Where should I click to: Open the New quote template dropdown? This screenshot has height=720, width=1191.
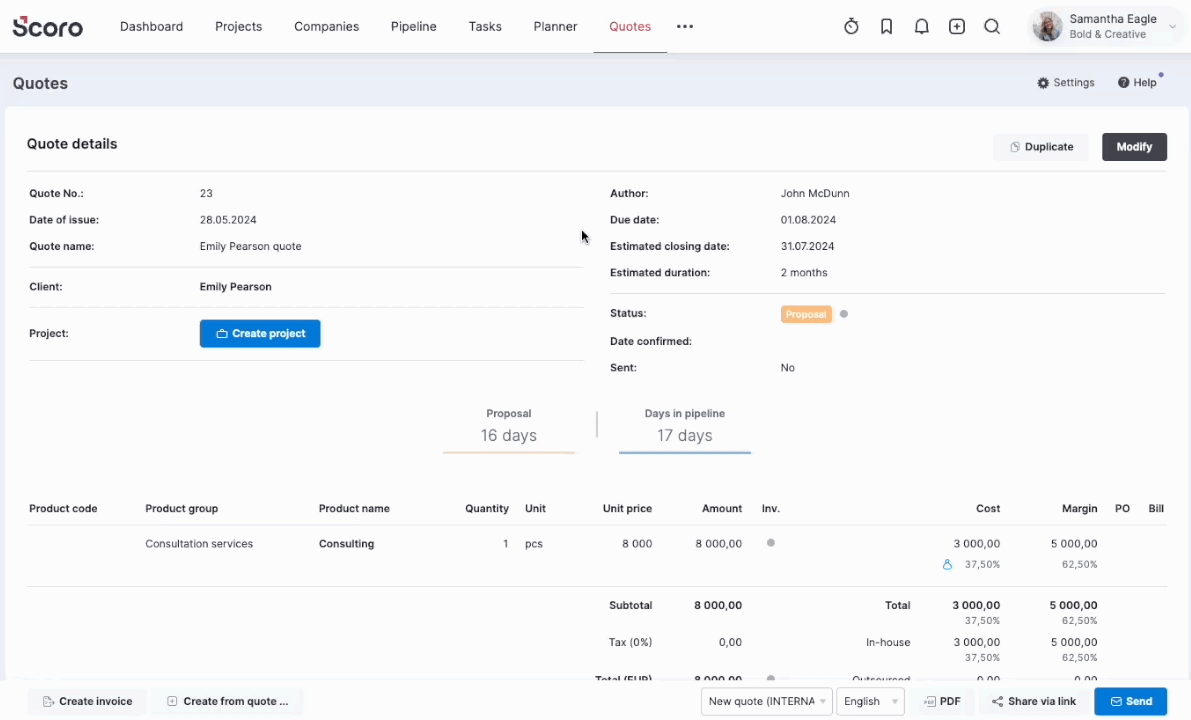[766, 701]
